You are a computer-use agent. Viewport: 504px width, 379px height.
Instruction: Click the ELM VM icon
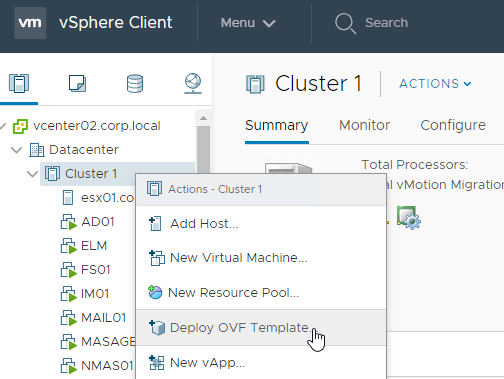(69, 246)
